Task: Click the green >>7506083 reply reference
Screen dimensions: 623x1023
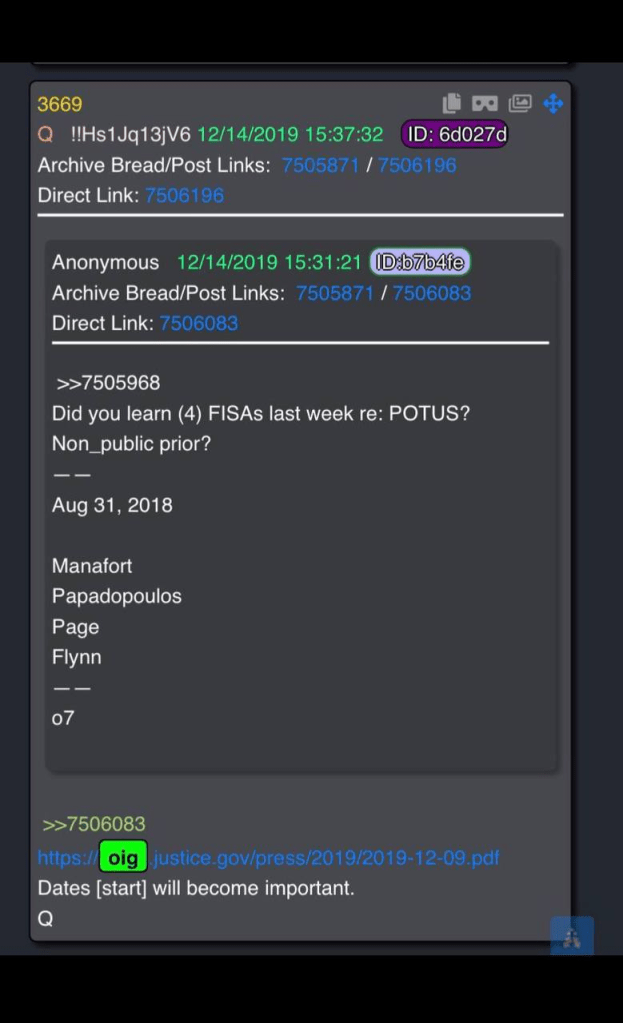Action: point(94,824)
